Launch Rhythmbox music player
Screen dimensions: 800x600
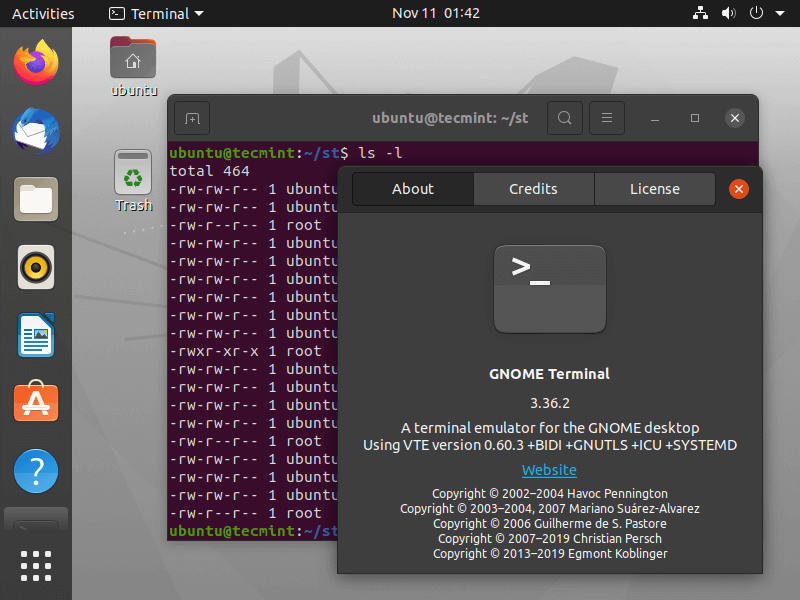pos(36,267)
